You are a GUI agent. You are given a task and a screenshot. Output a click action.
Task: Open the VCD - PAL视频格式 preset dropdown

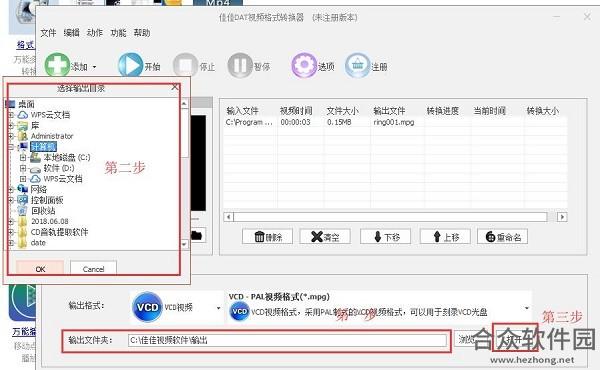click(527, 308)
